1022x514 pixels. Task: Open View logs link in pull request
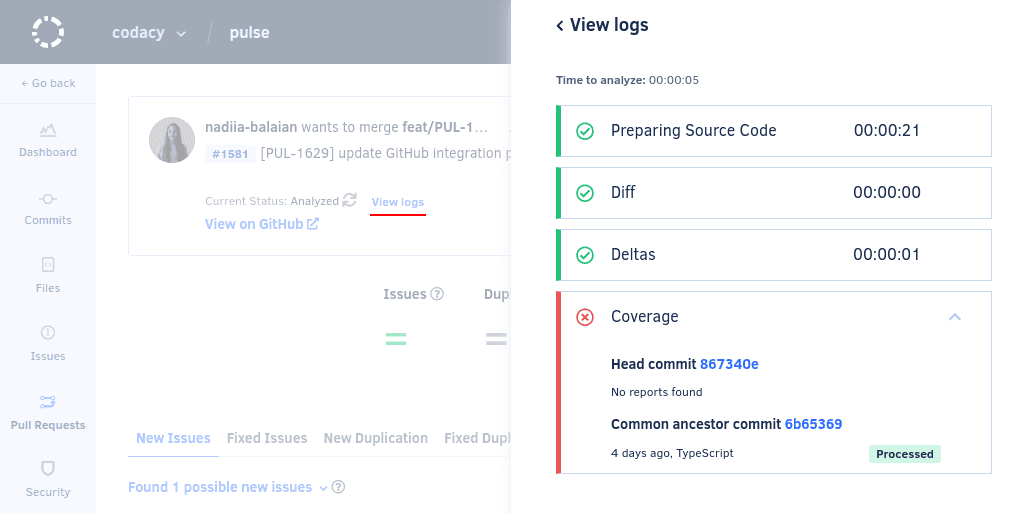tap(398, 202)
